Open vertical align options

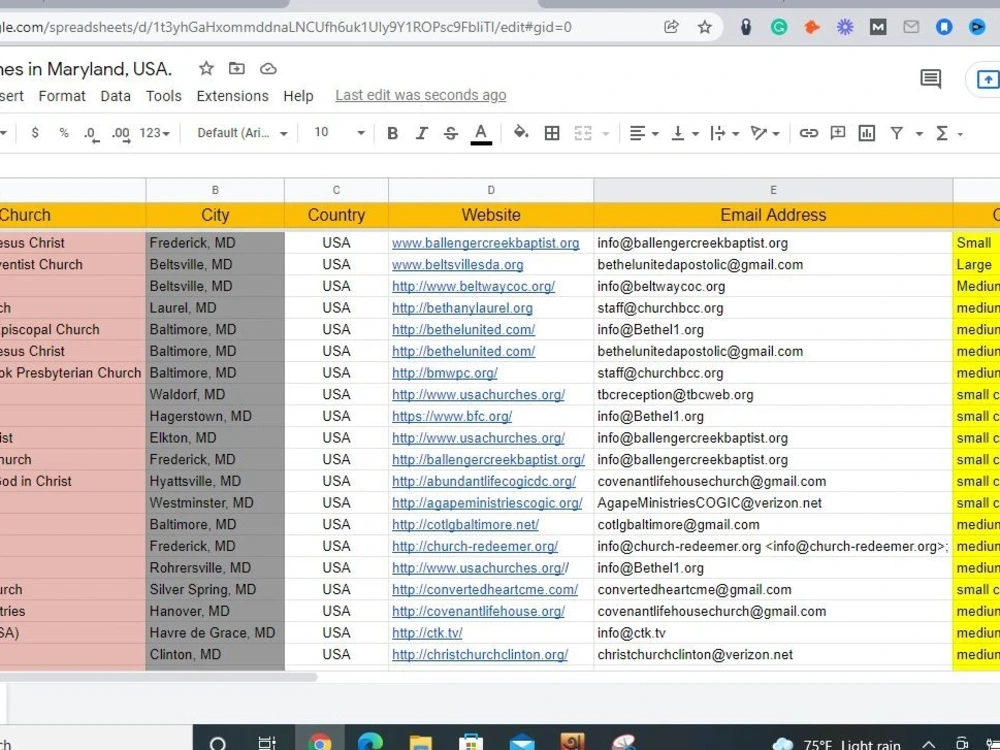coord(685,133)
